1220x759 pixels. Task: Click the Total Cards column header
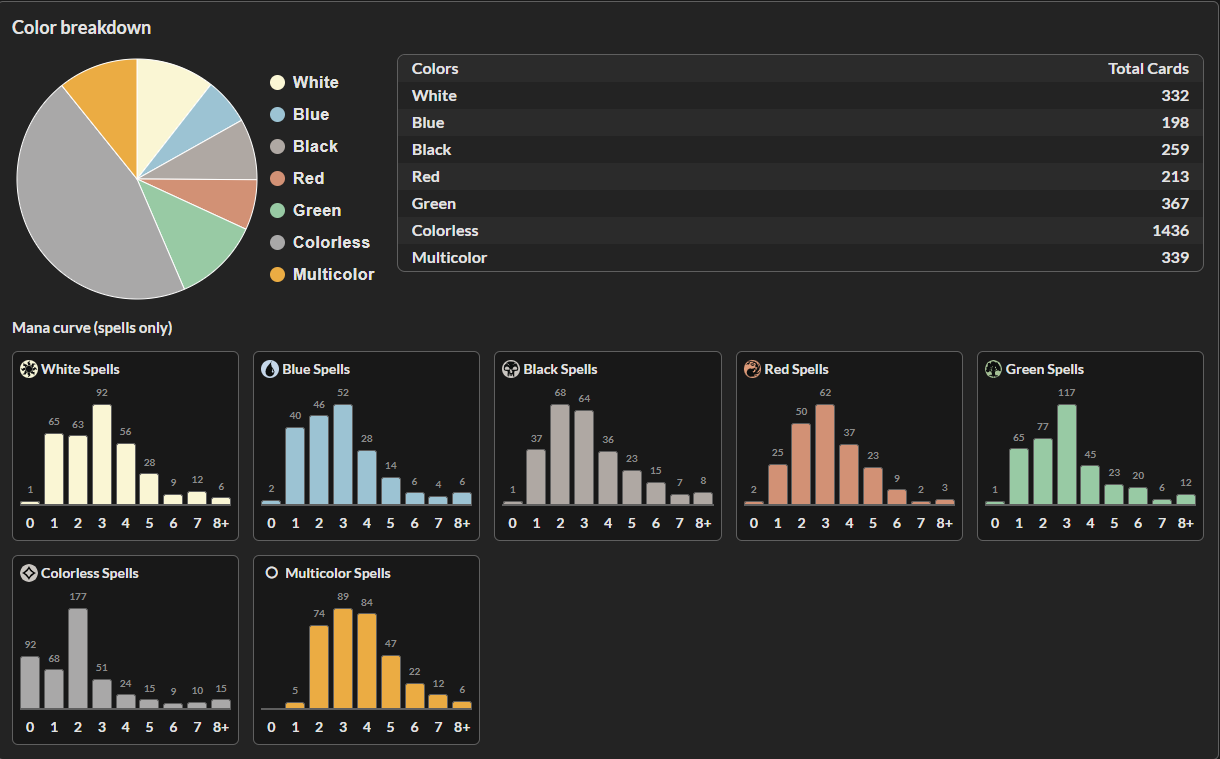click(1148, 69)
